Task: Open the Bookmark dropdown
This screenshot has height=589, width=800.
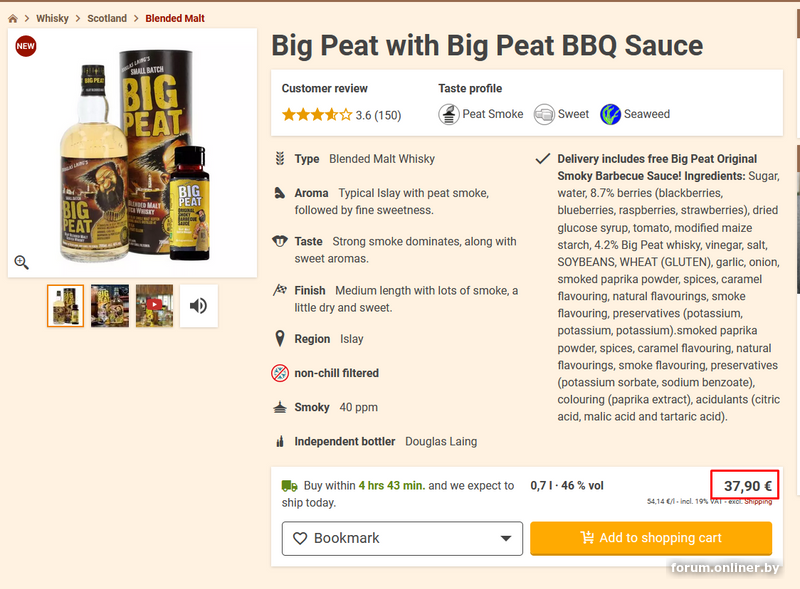Action: [x=402, y=538]
